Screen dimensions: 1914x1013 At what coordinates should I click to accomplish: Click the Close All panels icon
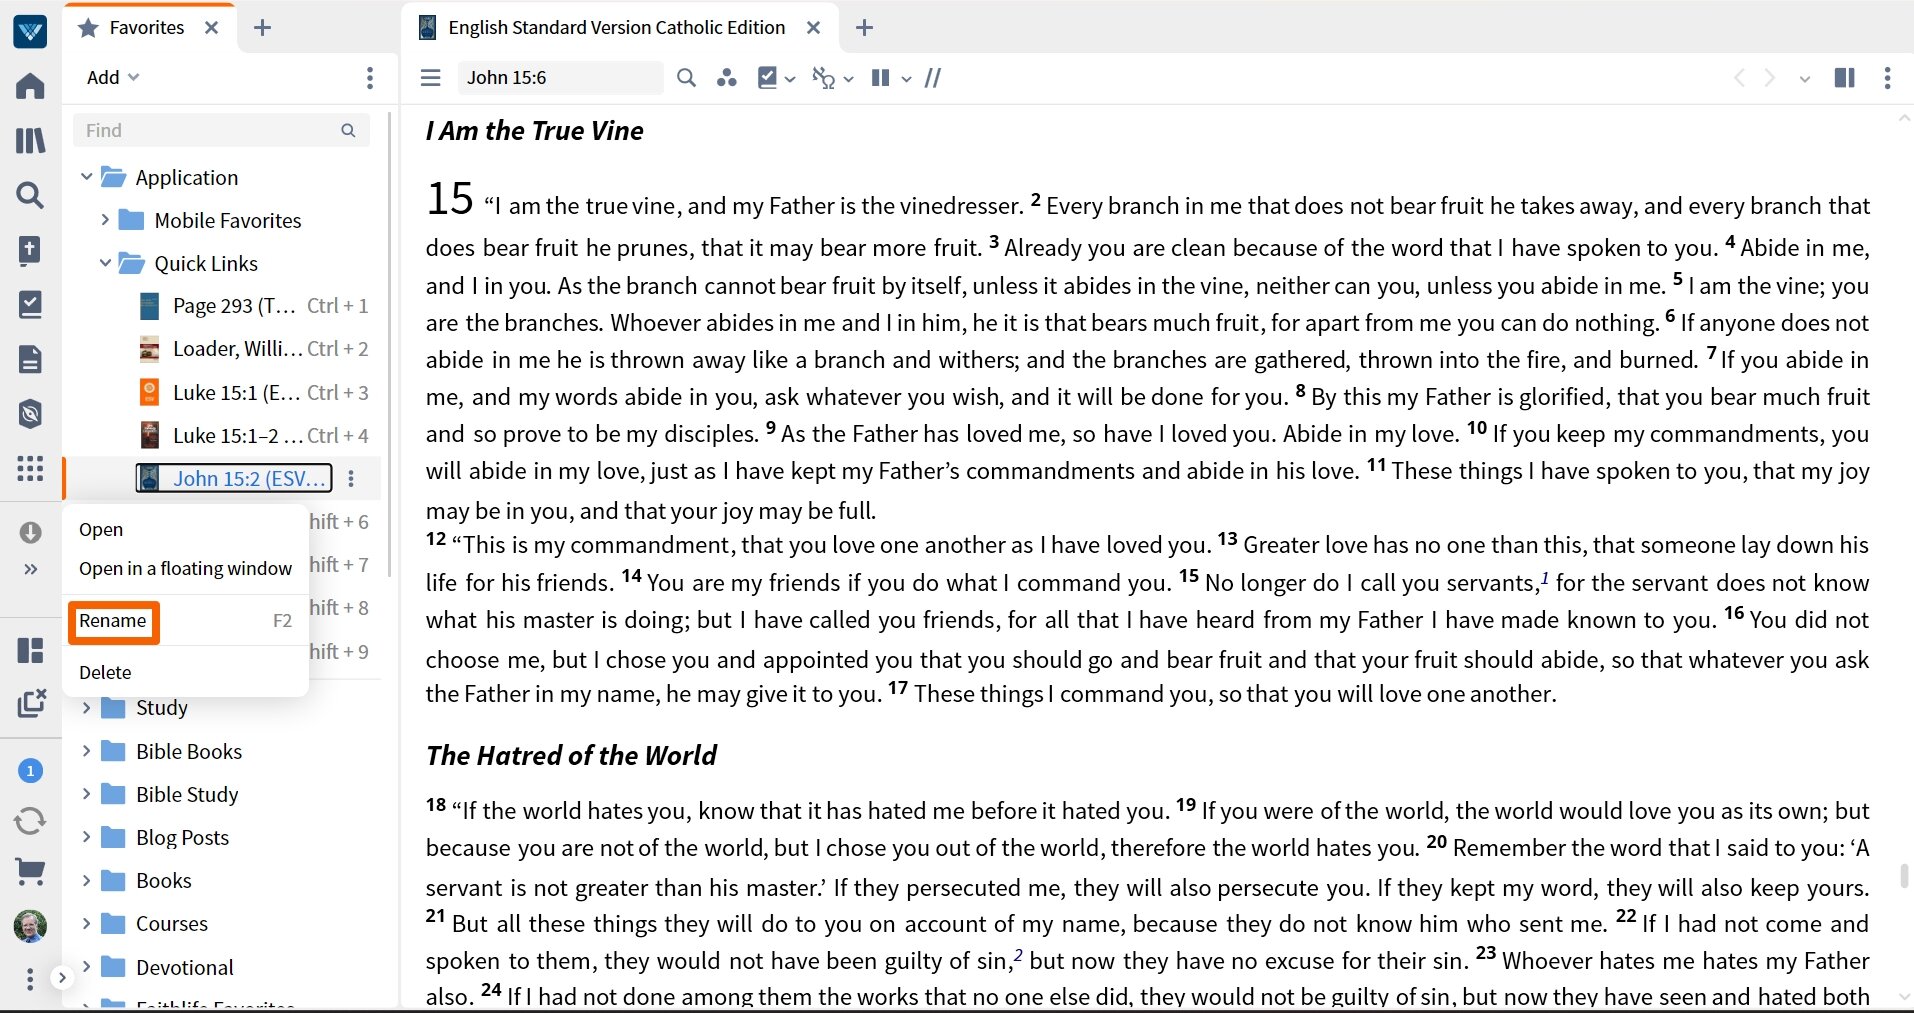point(31,703)
